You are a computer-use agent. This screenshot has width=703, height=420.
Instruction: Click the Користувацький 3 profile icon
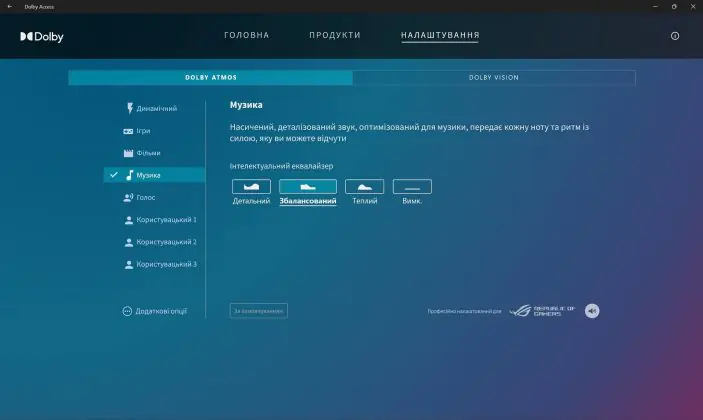[129, 264]
